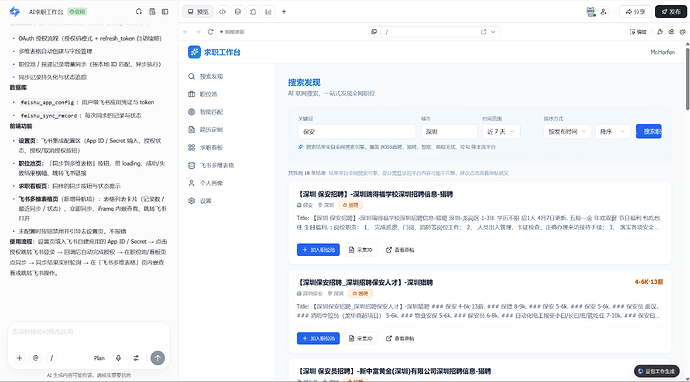Click the 猎聘 source tag on first card
The width and height of the screenshot is (690, 382).
point(351,205)
